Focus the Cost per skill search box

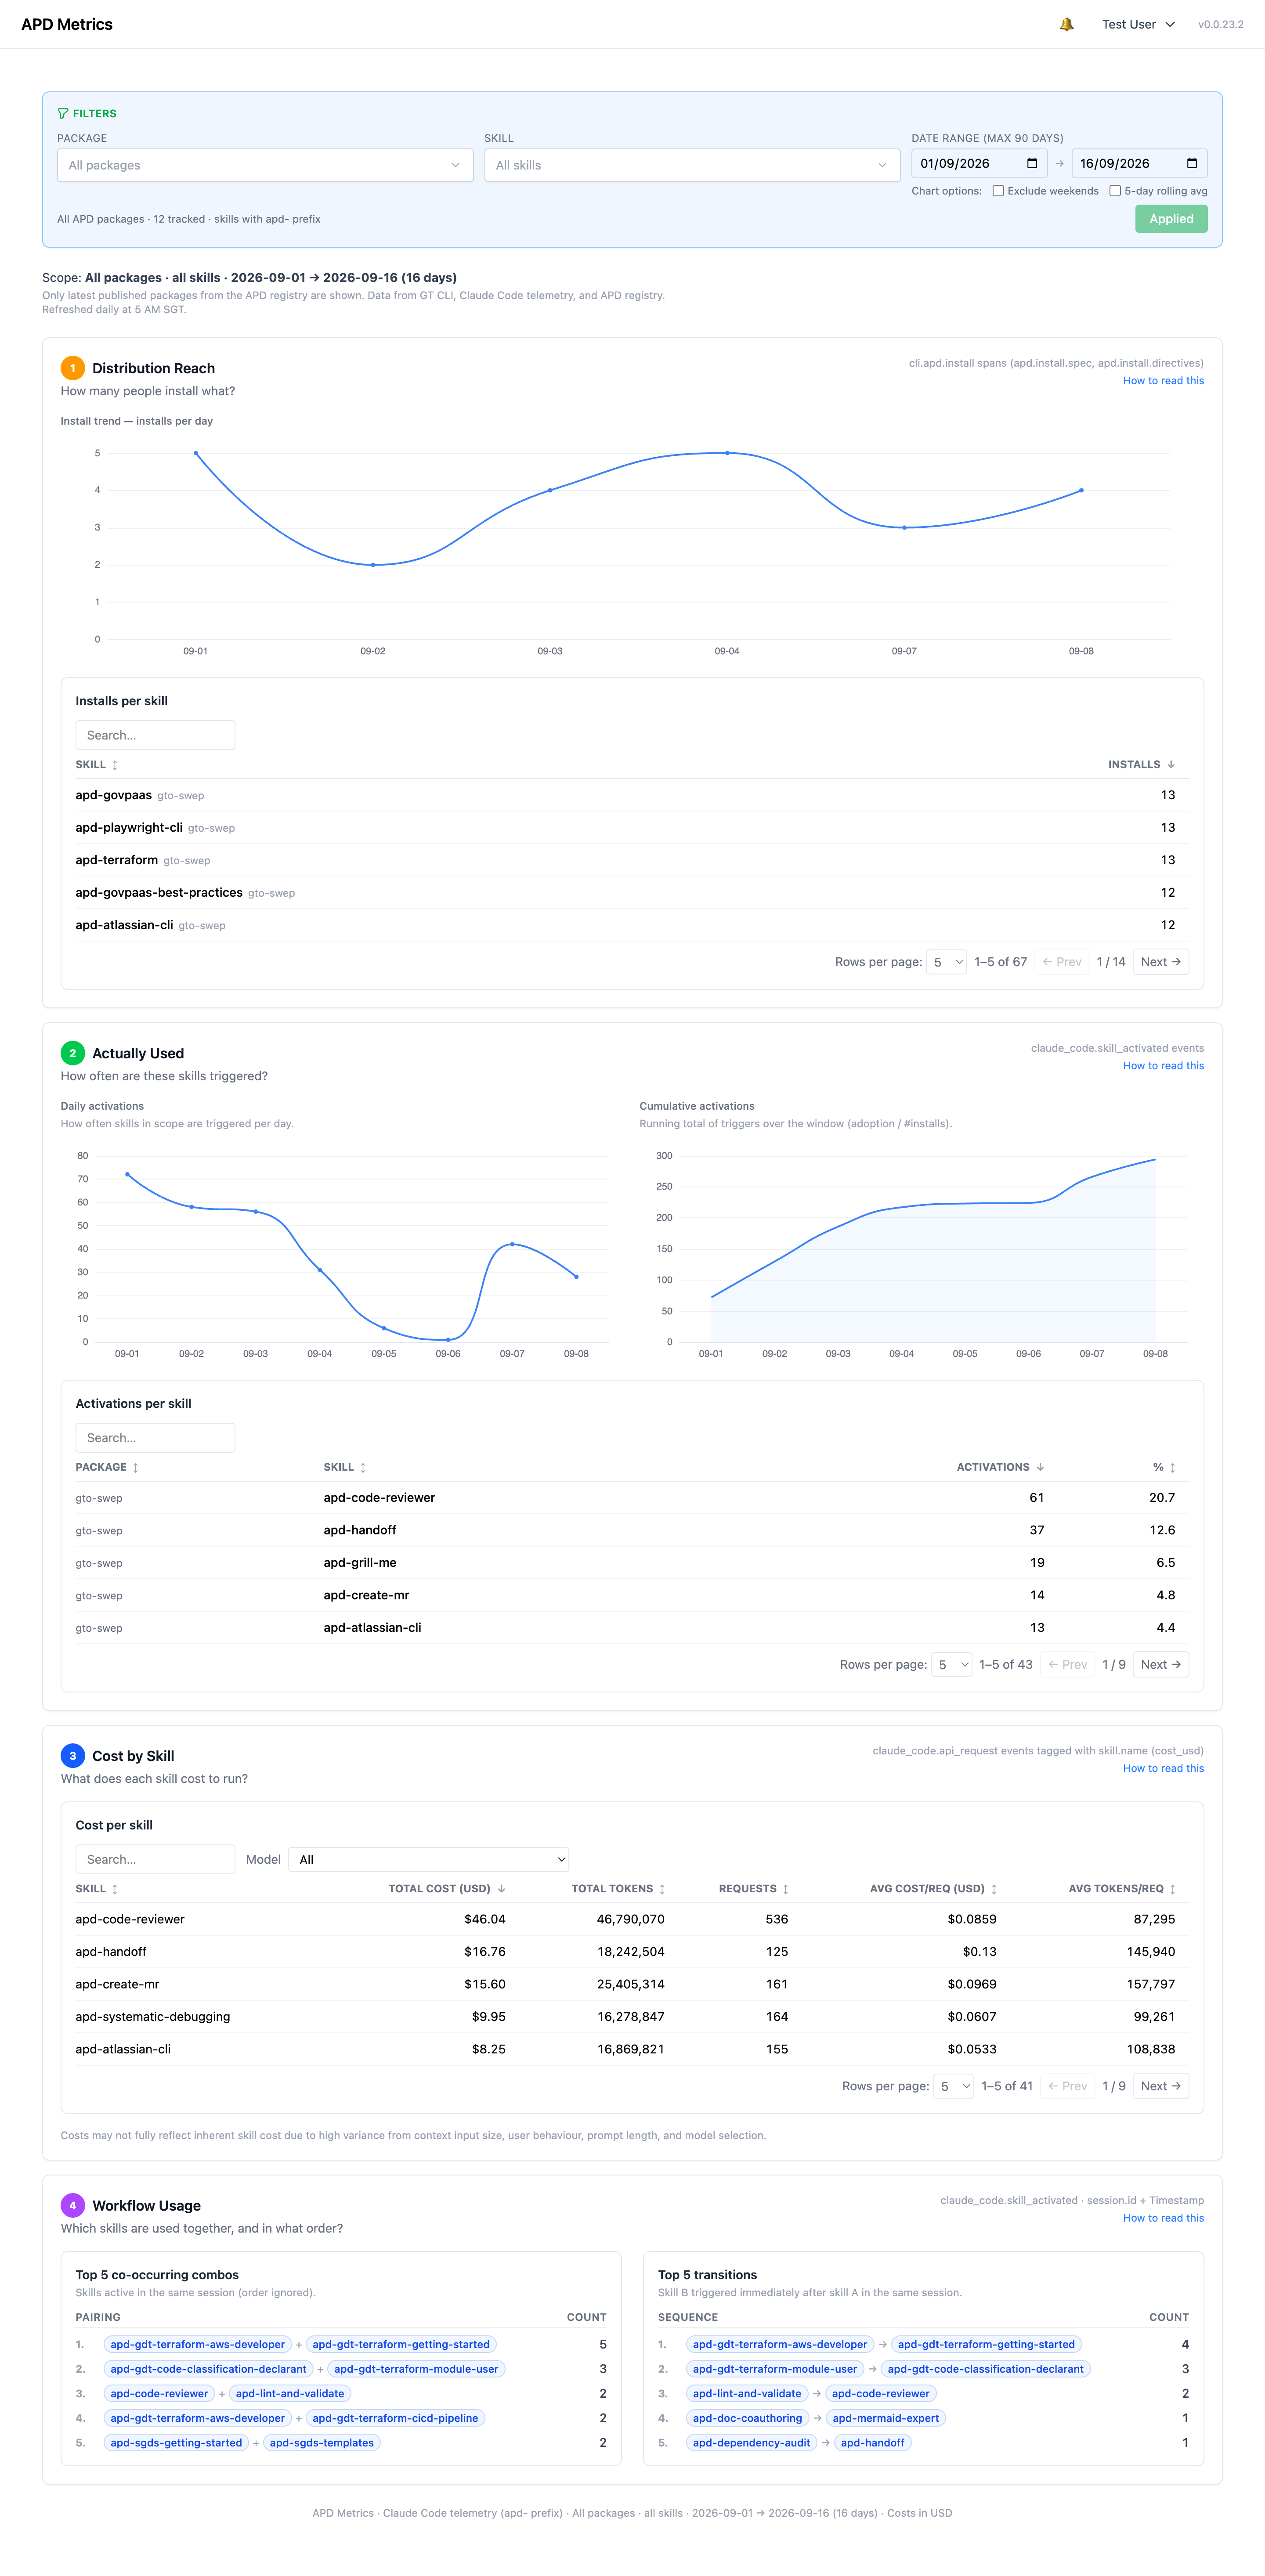155,1860
